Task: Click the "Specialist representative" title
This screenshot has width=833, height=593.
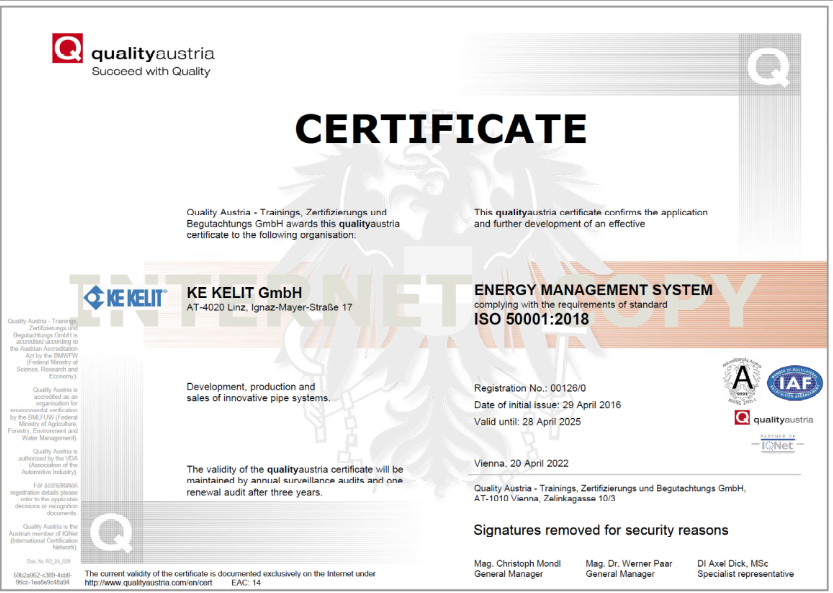Action: pyautogui.click(x=745, y=574)
